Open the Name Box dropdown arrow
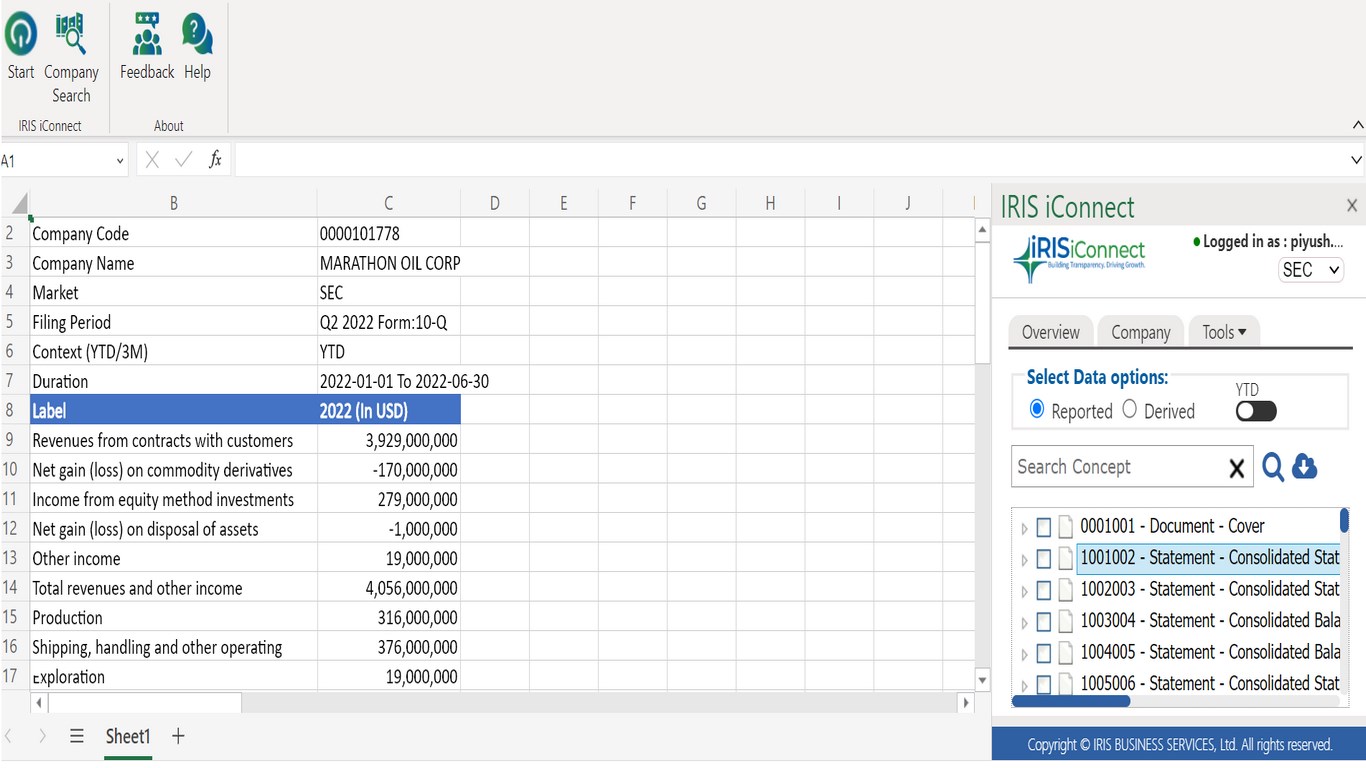This screenshot has width=1366, height=768. 120,161
